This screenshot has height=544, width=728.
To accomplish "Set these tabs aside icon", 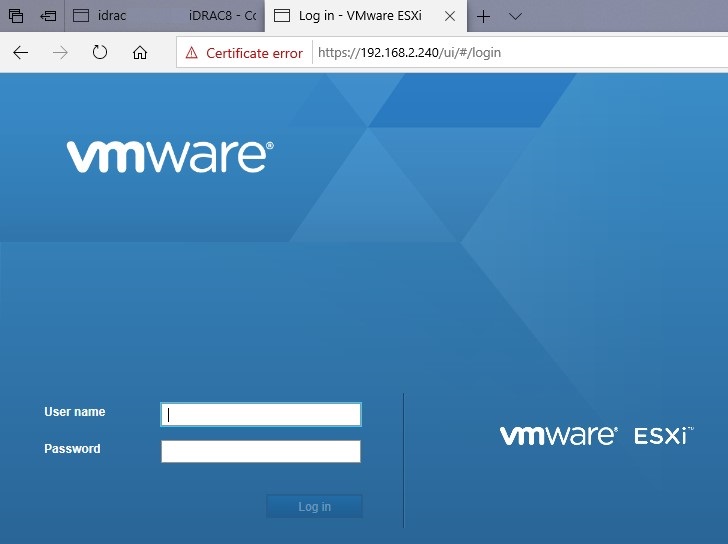I will 48,16.
